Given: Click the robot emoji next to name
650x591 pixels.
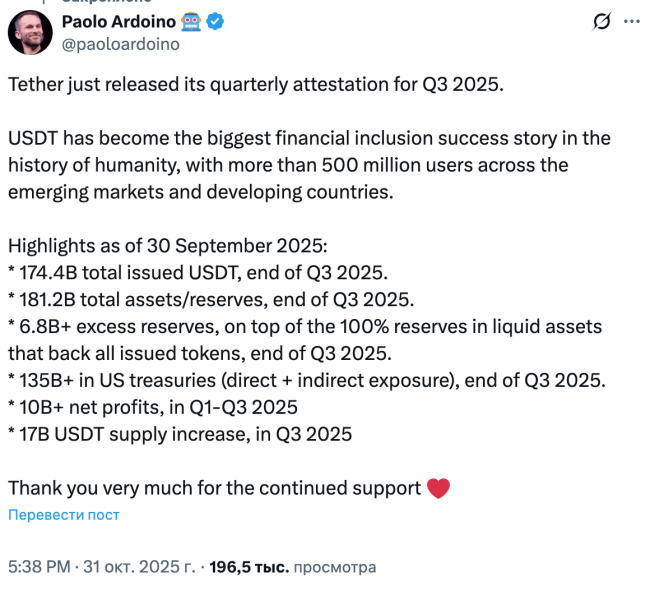Looking at the screenshot, I should [191, 21].
